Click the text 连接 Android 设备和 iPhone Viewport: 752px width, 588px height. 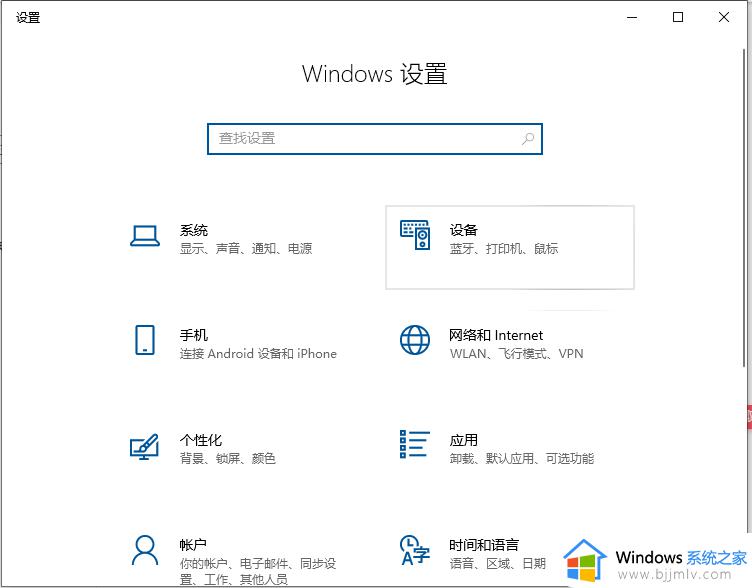(258, 353)
